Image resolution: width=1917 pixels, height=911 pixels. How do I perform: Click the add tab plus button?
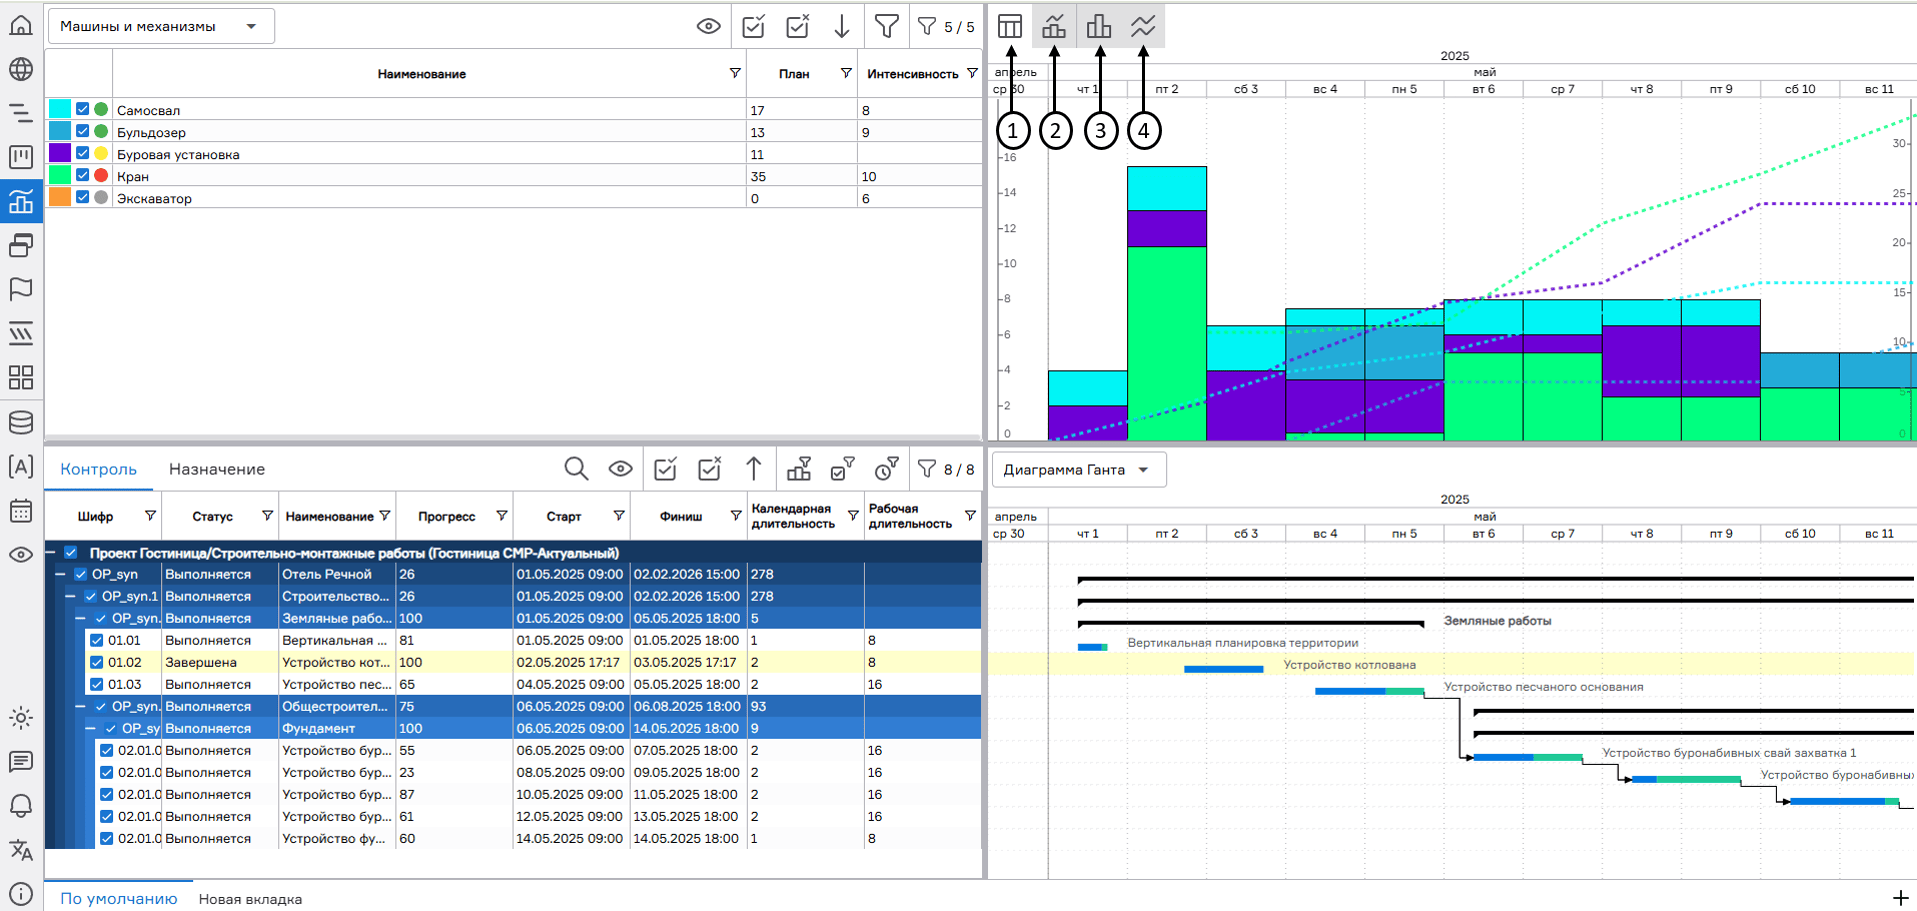coord(1900,898)
